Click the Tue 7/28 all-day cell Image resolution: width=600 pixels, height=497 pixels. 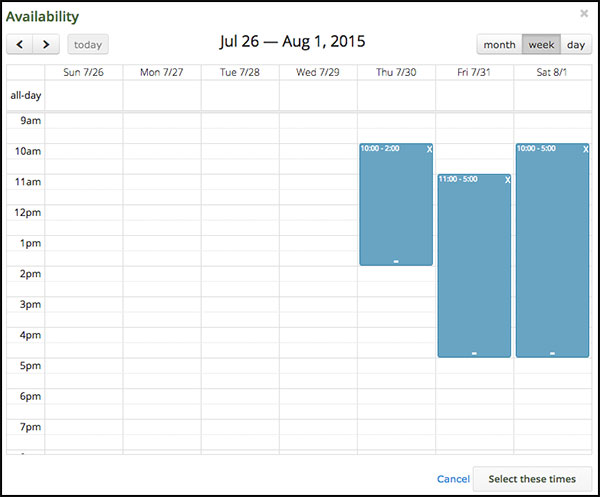pos(240,95)
